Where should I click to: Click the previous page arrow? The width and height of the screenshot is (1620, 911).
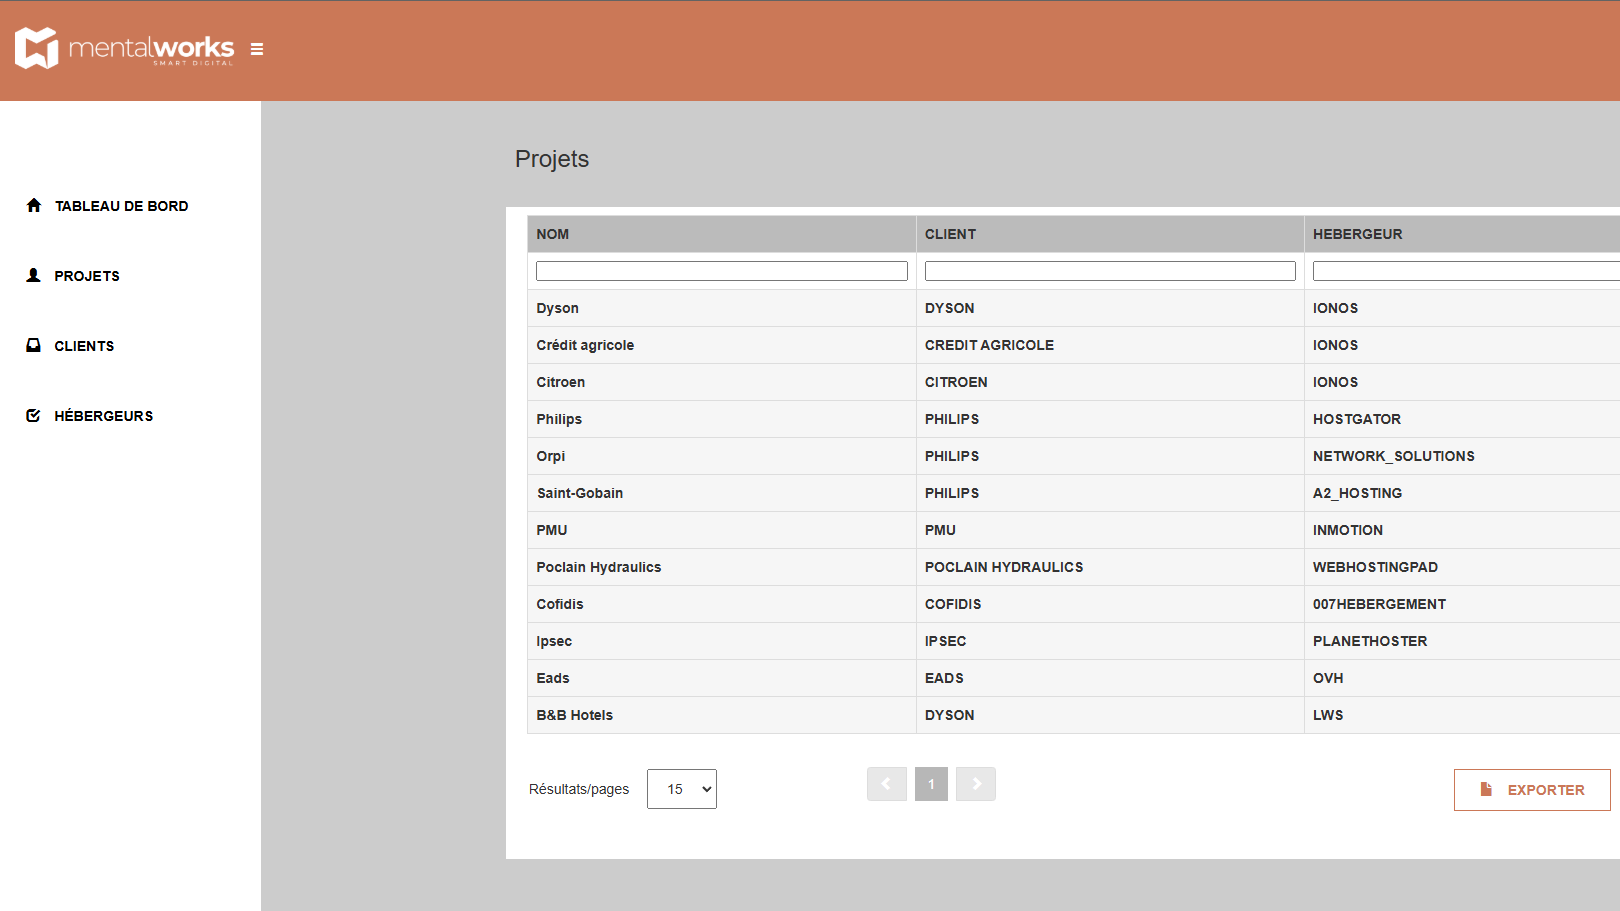[x=887, y=784]
